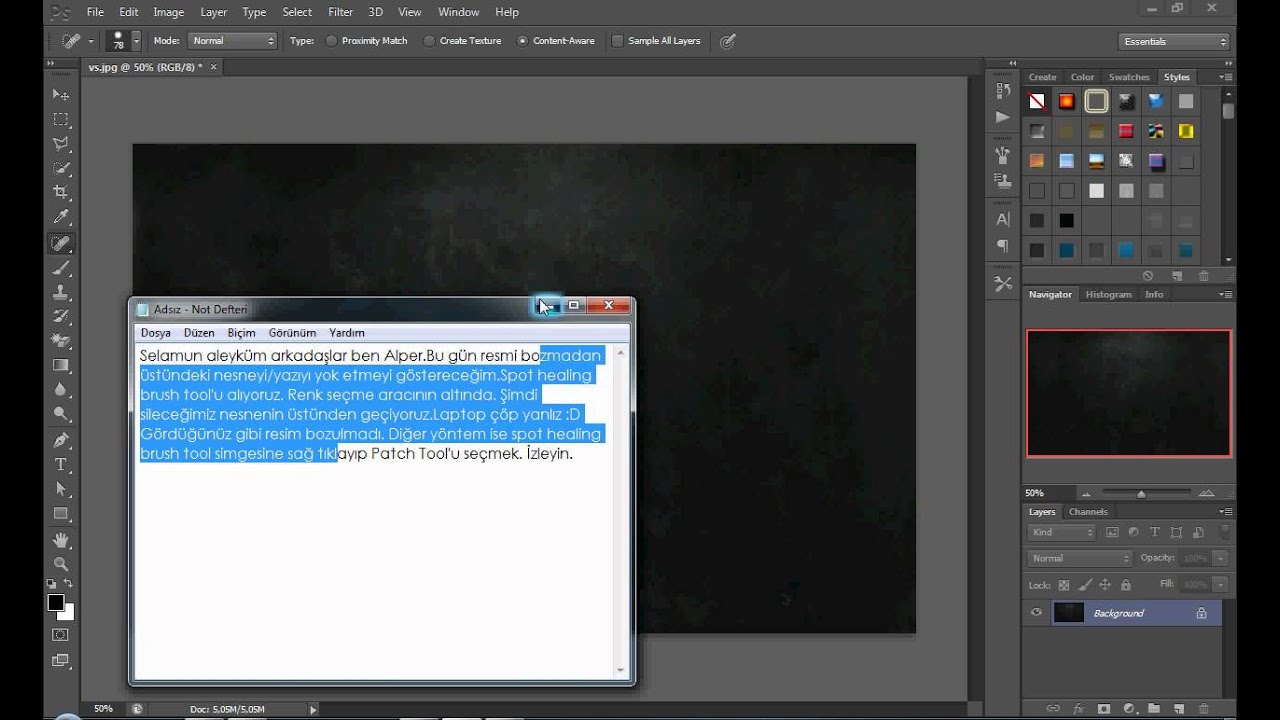Click the delete layer trash icon

click(1203, 708)
